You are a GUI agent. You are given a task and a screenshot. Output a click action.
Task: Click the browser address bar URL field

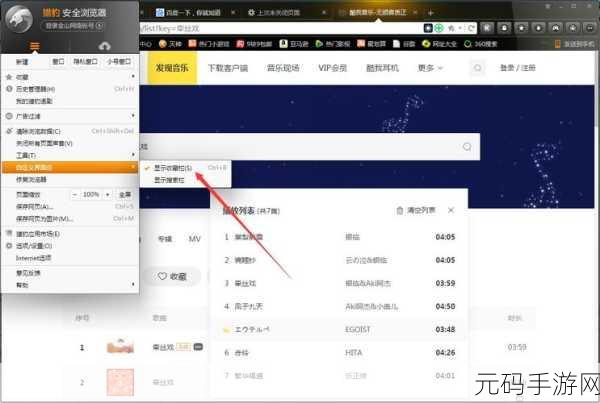click(x=279, y=28)
